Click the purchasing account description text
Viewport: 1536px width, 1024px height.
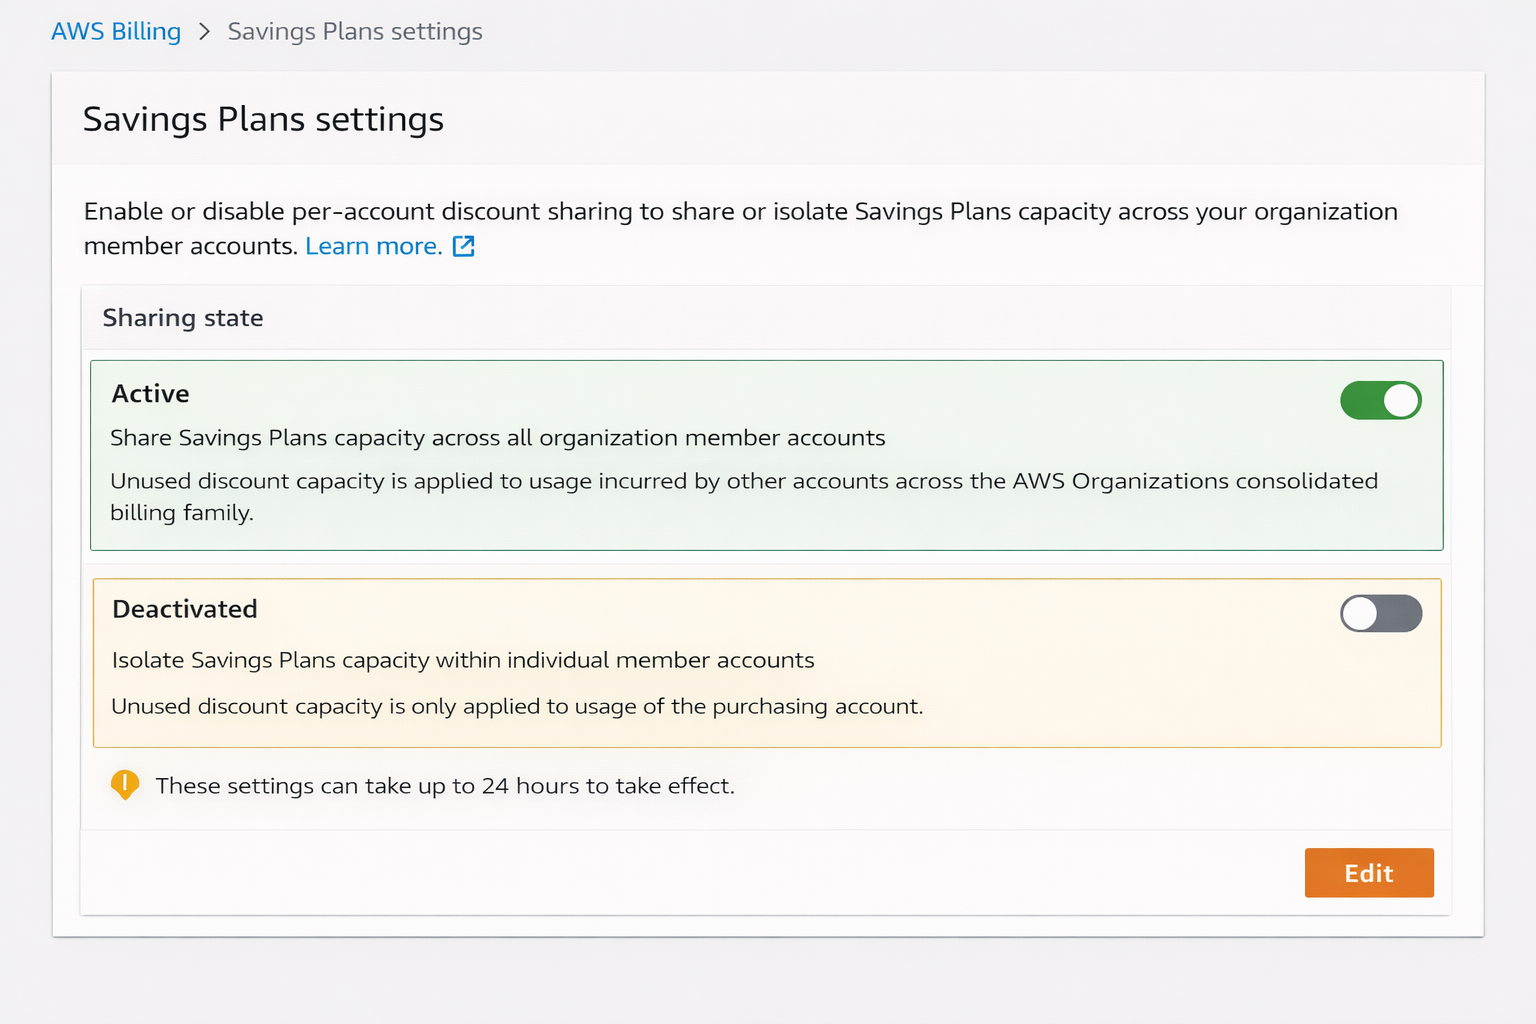tap(517, 706)
